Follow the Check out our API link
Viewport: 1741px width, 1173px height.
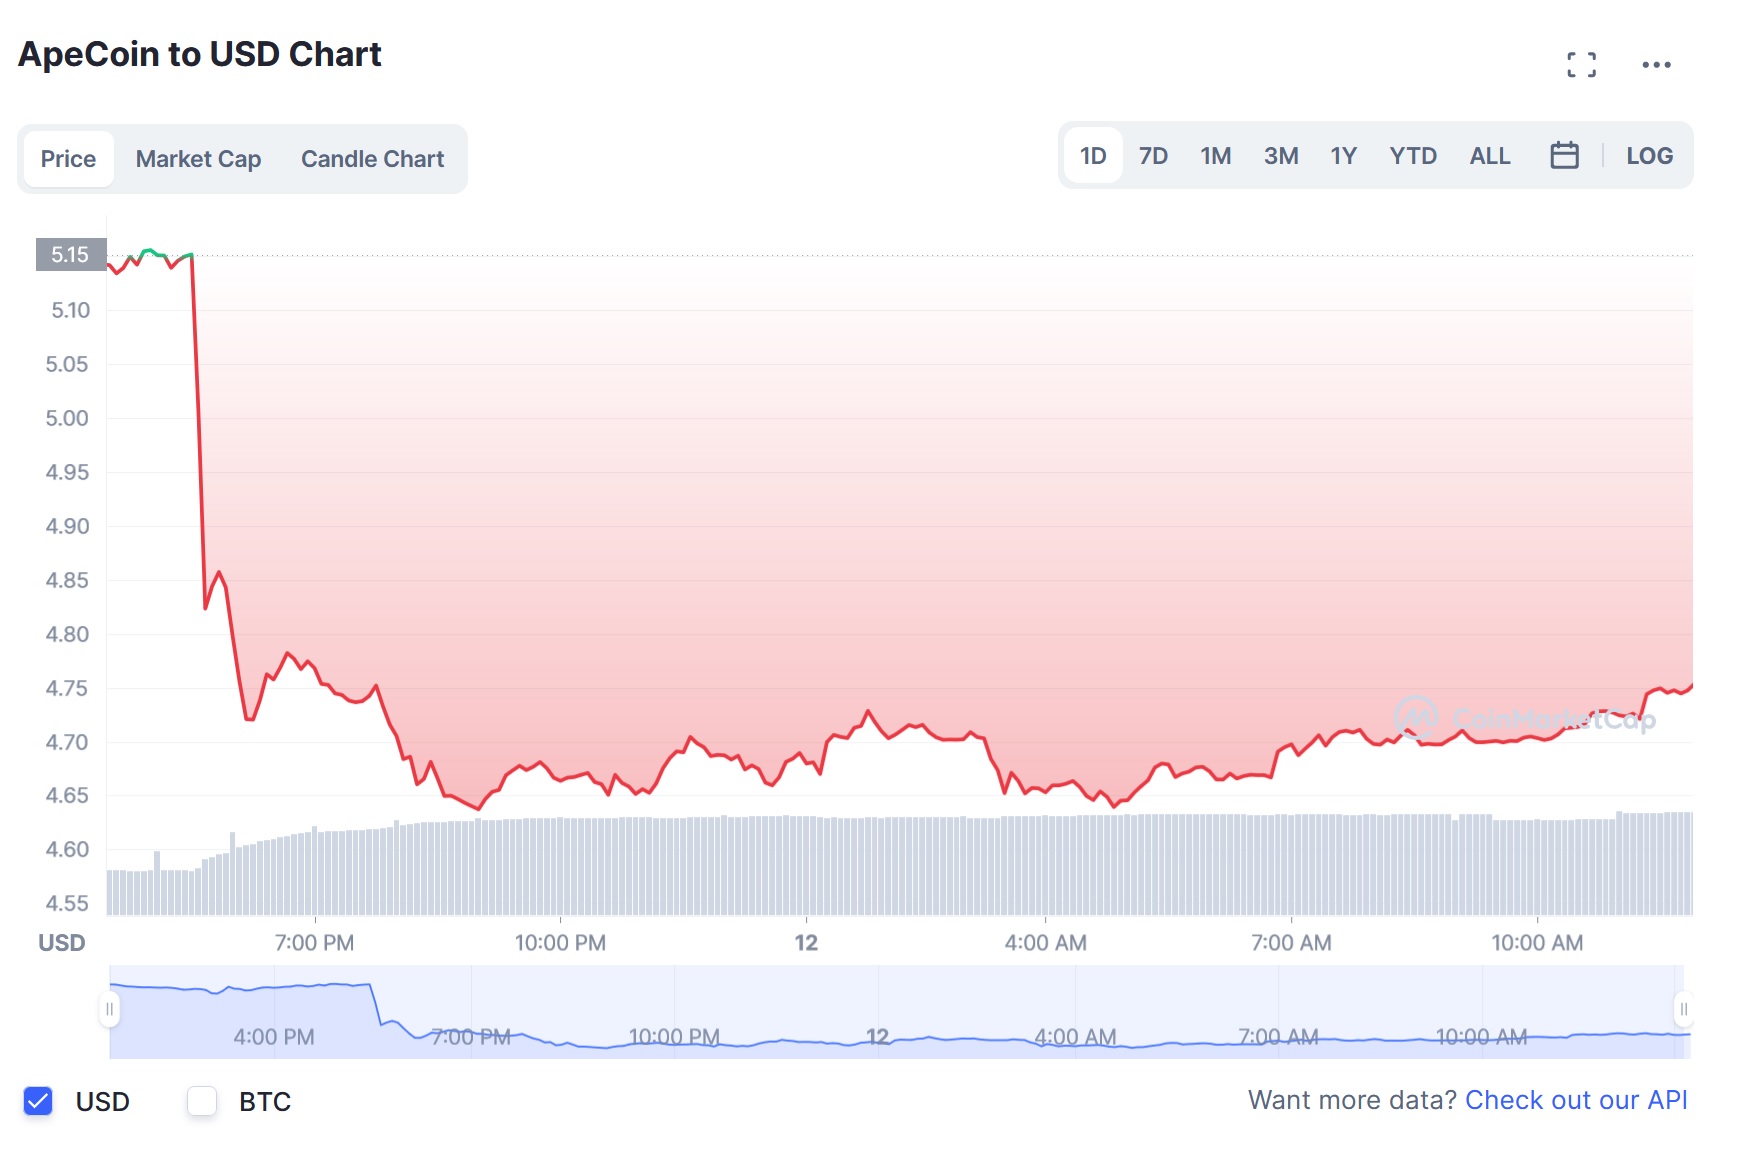pos(1576,1100)
